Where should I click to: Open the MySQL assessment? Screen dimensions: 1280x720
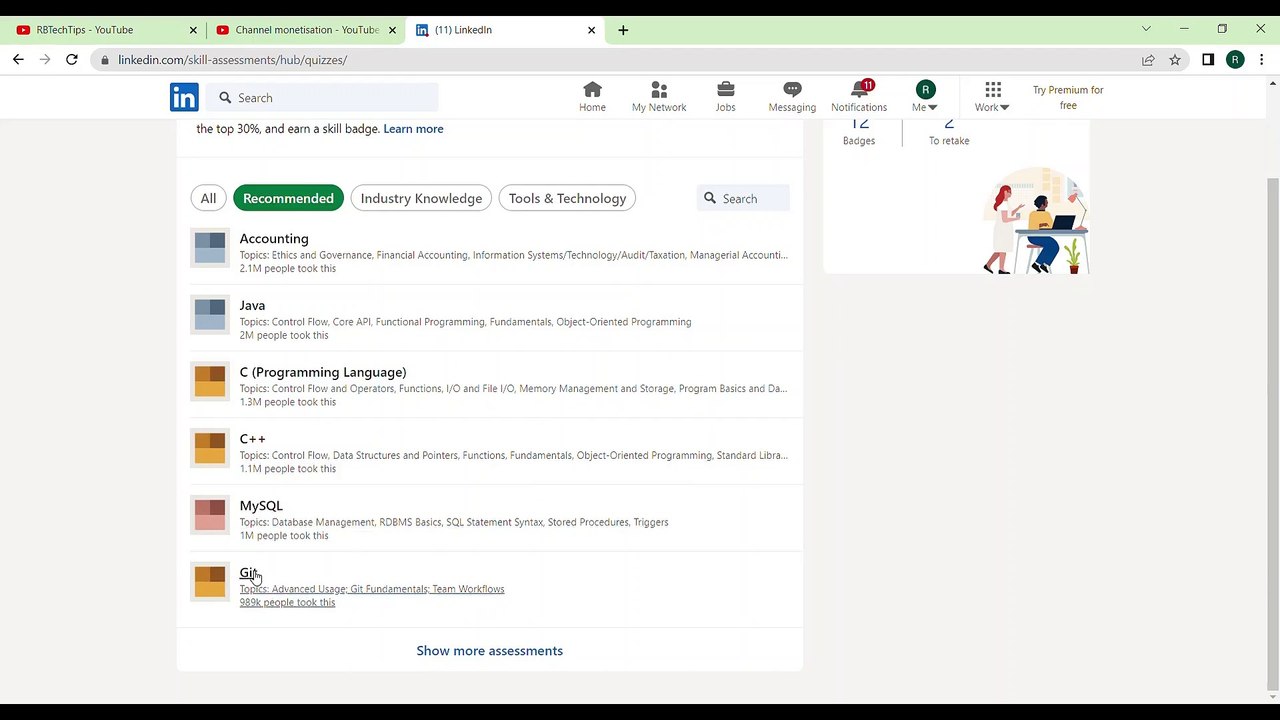coord(261,505)
